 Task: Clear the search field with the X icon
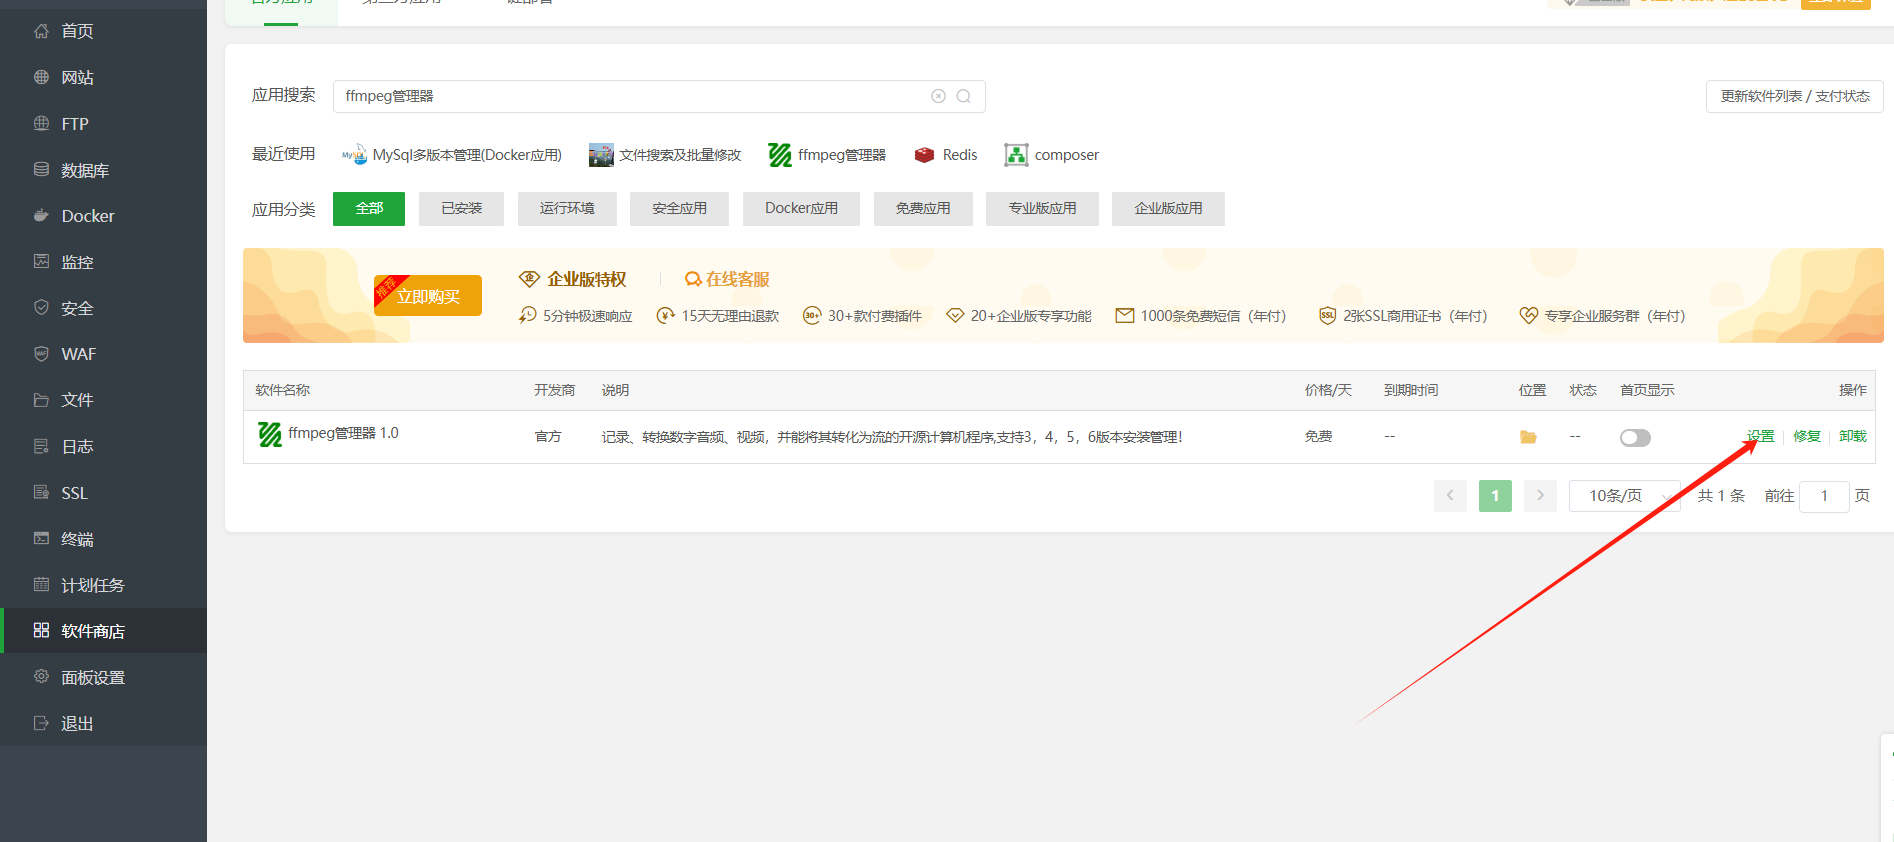[x=938, y=96]
